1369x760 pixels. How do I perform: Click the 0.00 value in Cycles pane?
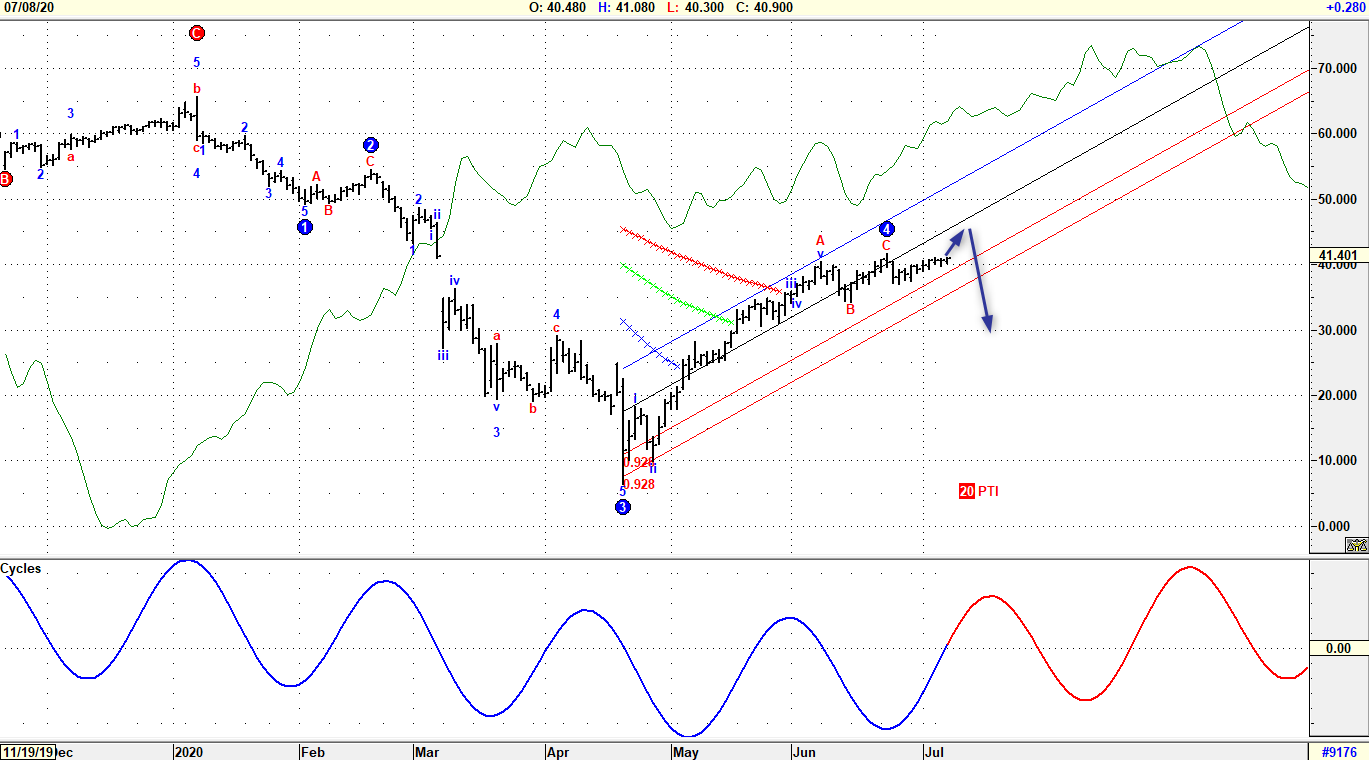pyautogui.click(x=1338, y=649)
